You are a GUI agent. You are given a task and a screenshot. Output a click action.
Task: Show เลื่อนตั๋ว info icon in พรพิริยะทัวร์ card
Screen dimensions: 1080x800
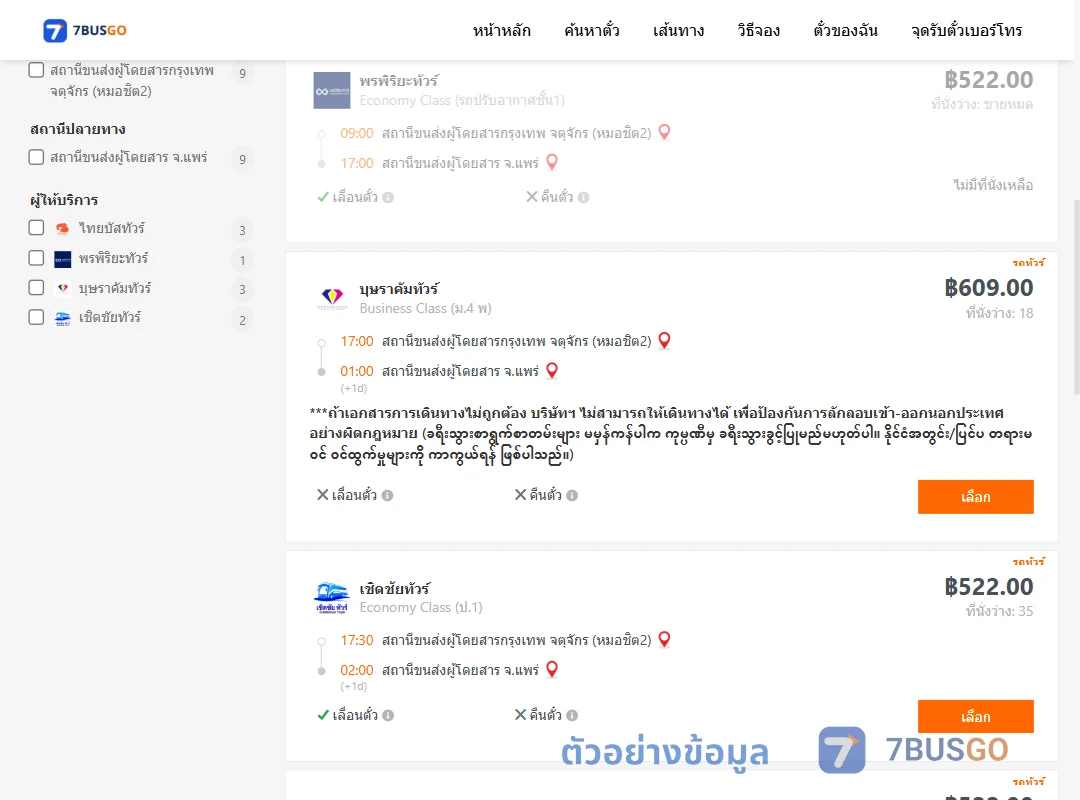(x=388, y=198)
